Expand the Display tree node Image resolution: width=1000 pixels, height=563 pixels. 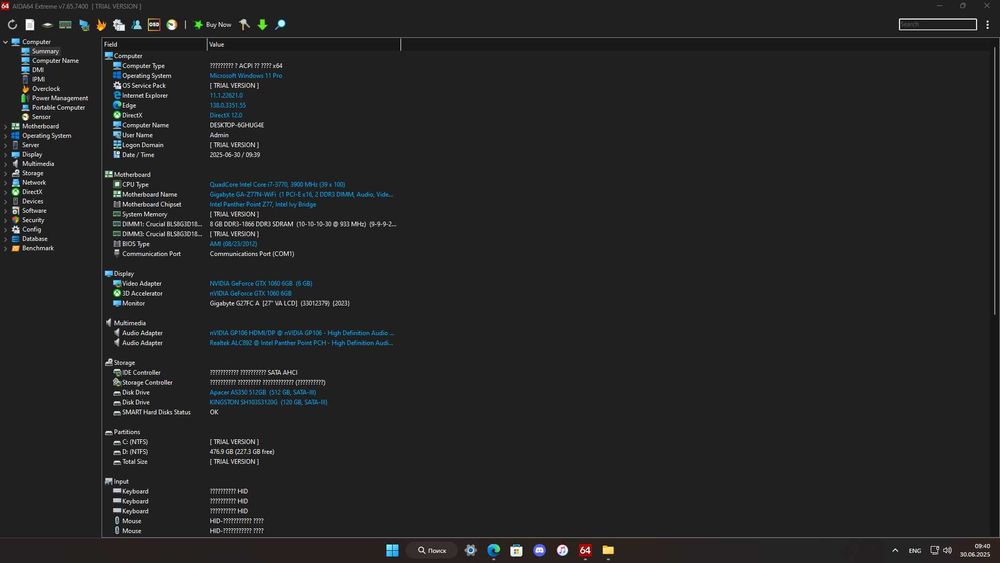pos(6,154)
